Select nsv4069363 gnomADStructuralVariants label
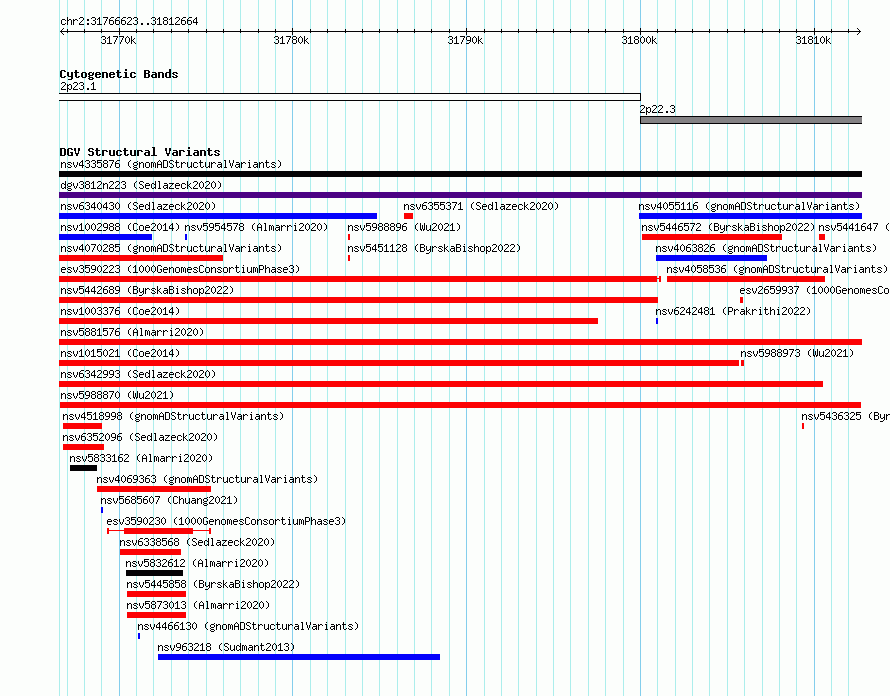The height and width of the screenshot is (696, 890). click(207, 479)
